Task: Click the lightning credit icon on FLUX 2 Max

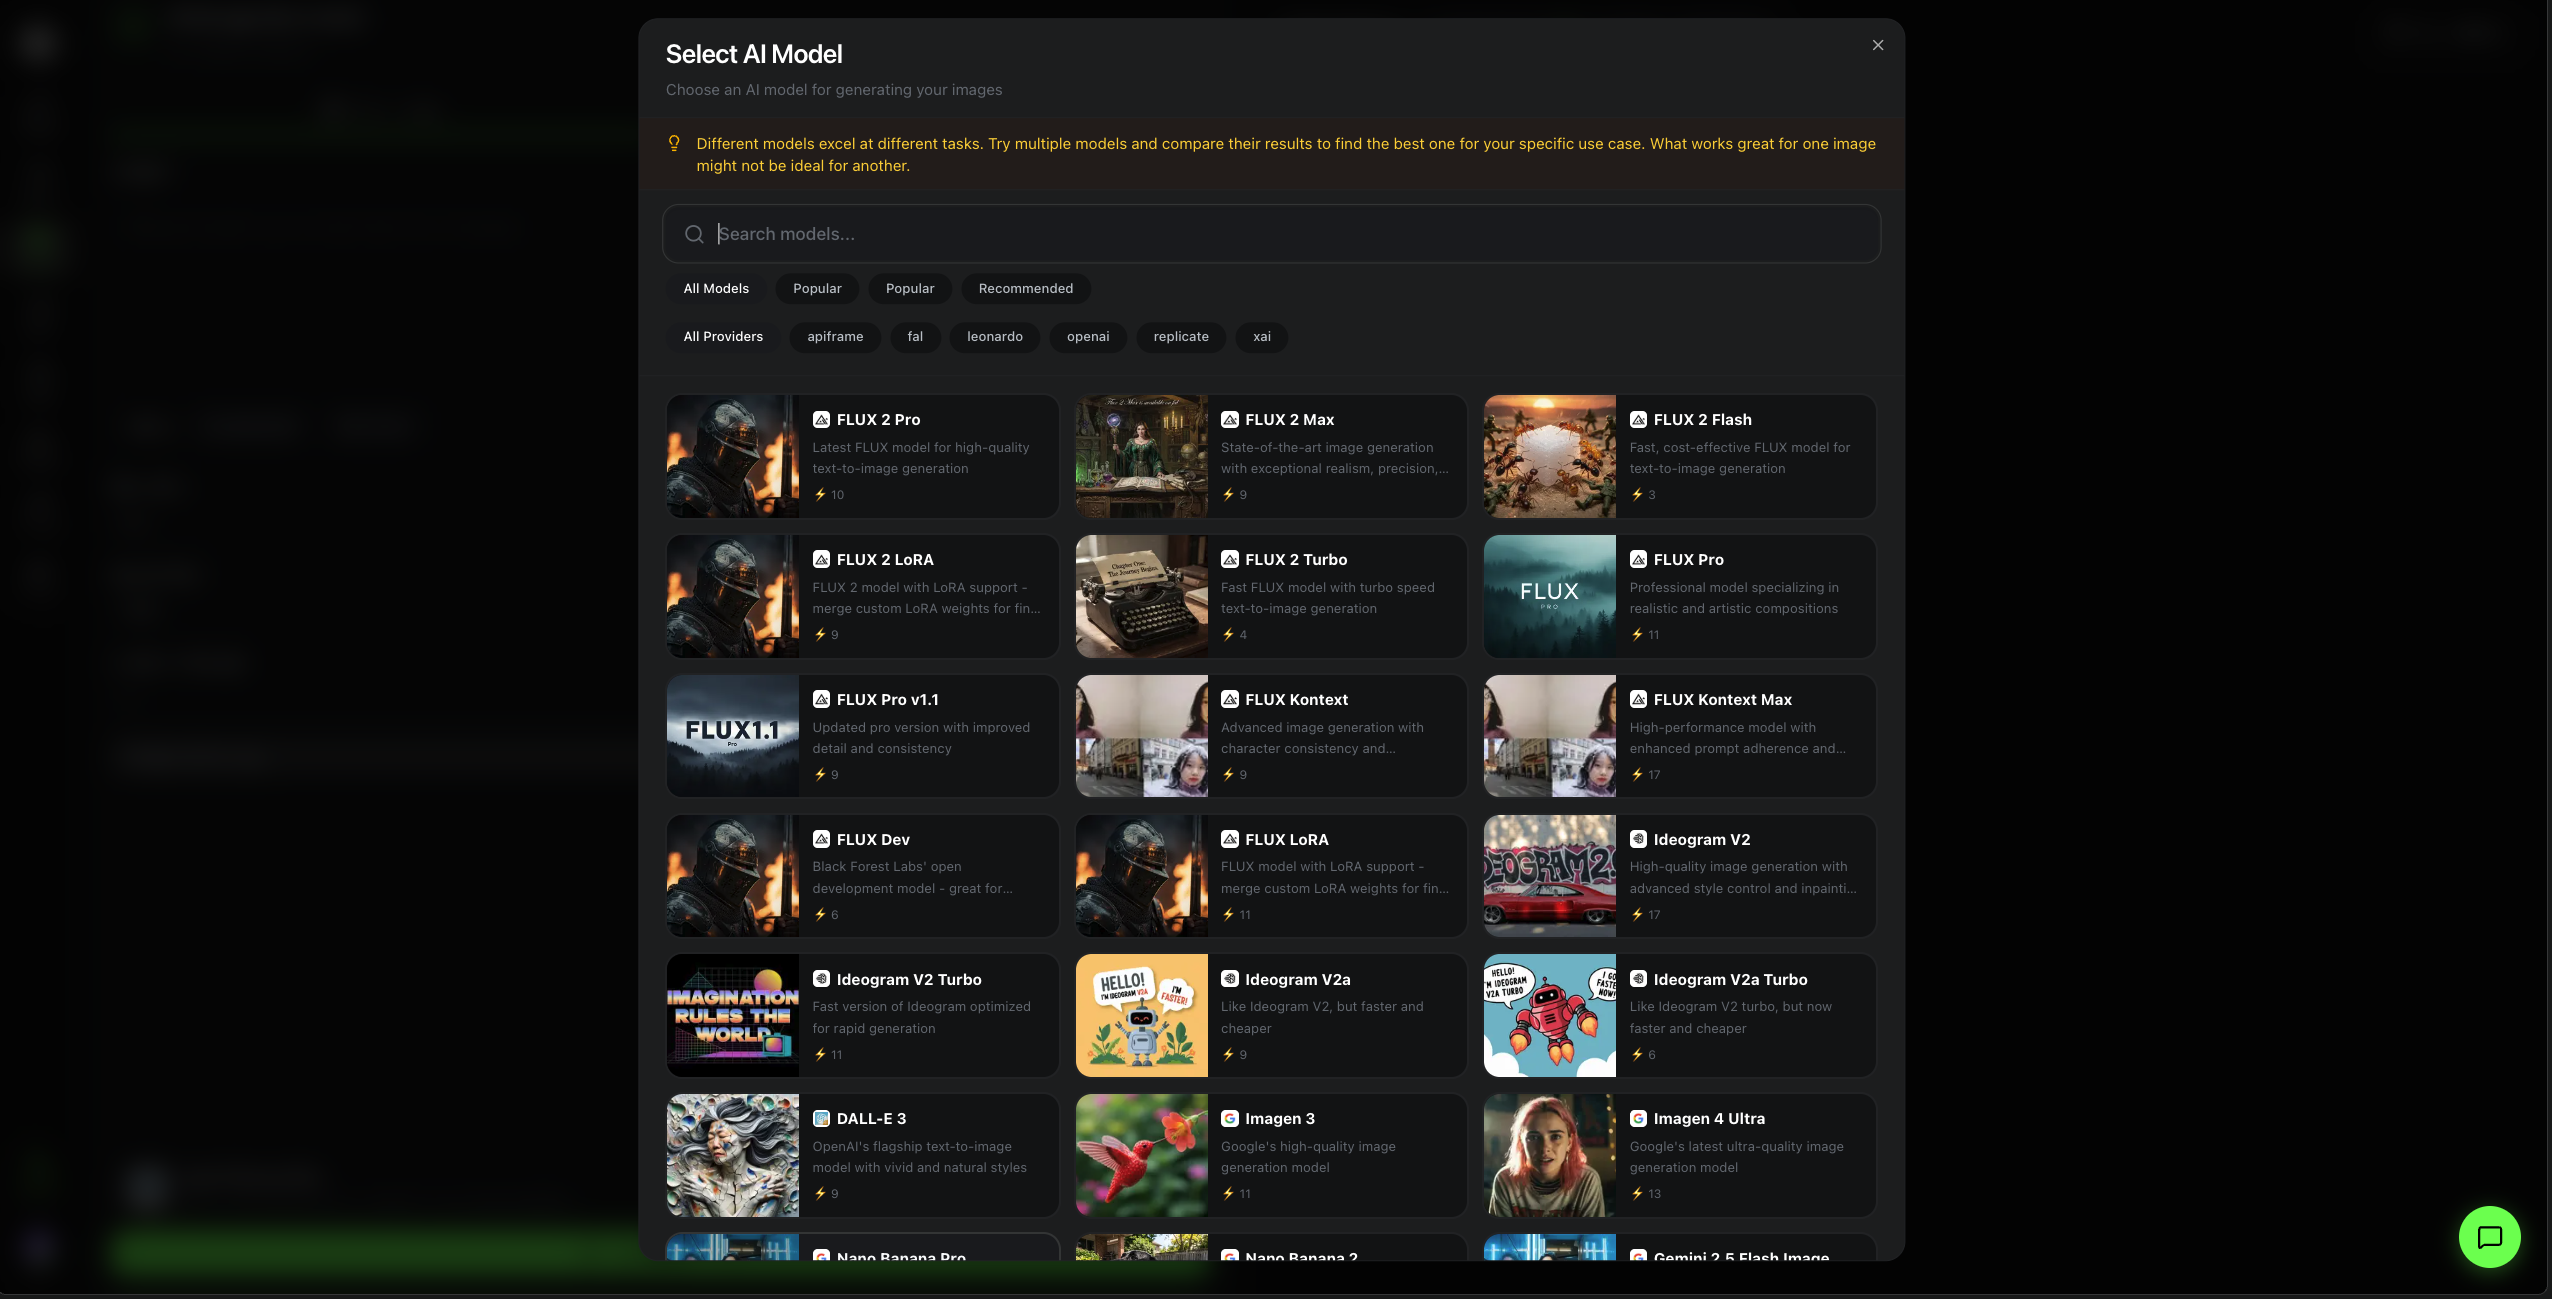Action: pos(1228,495)
